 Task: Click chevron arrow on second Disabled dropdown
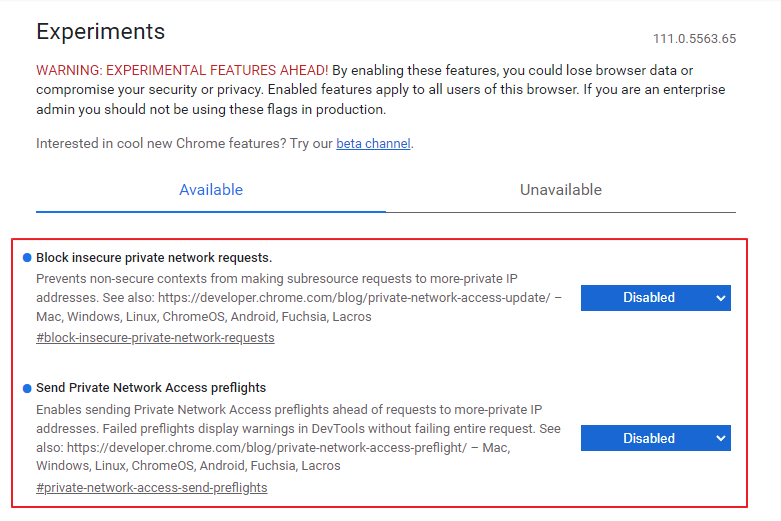tap(720, 438)
